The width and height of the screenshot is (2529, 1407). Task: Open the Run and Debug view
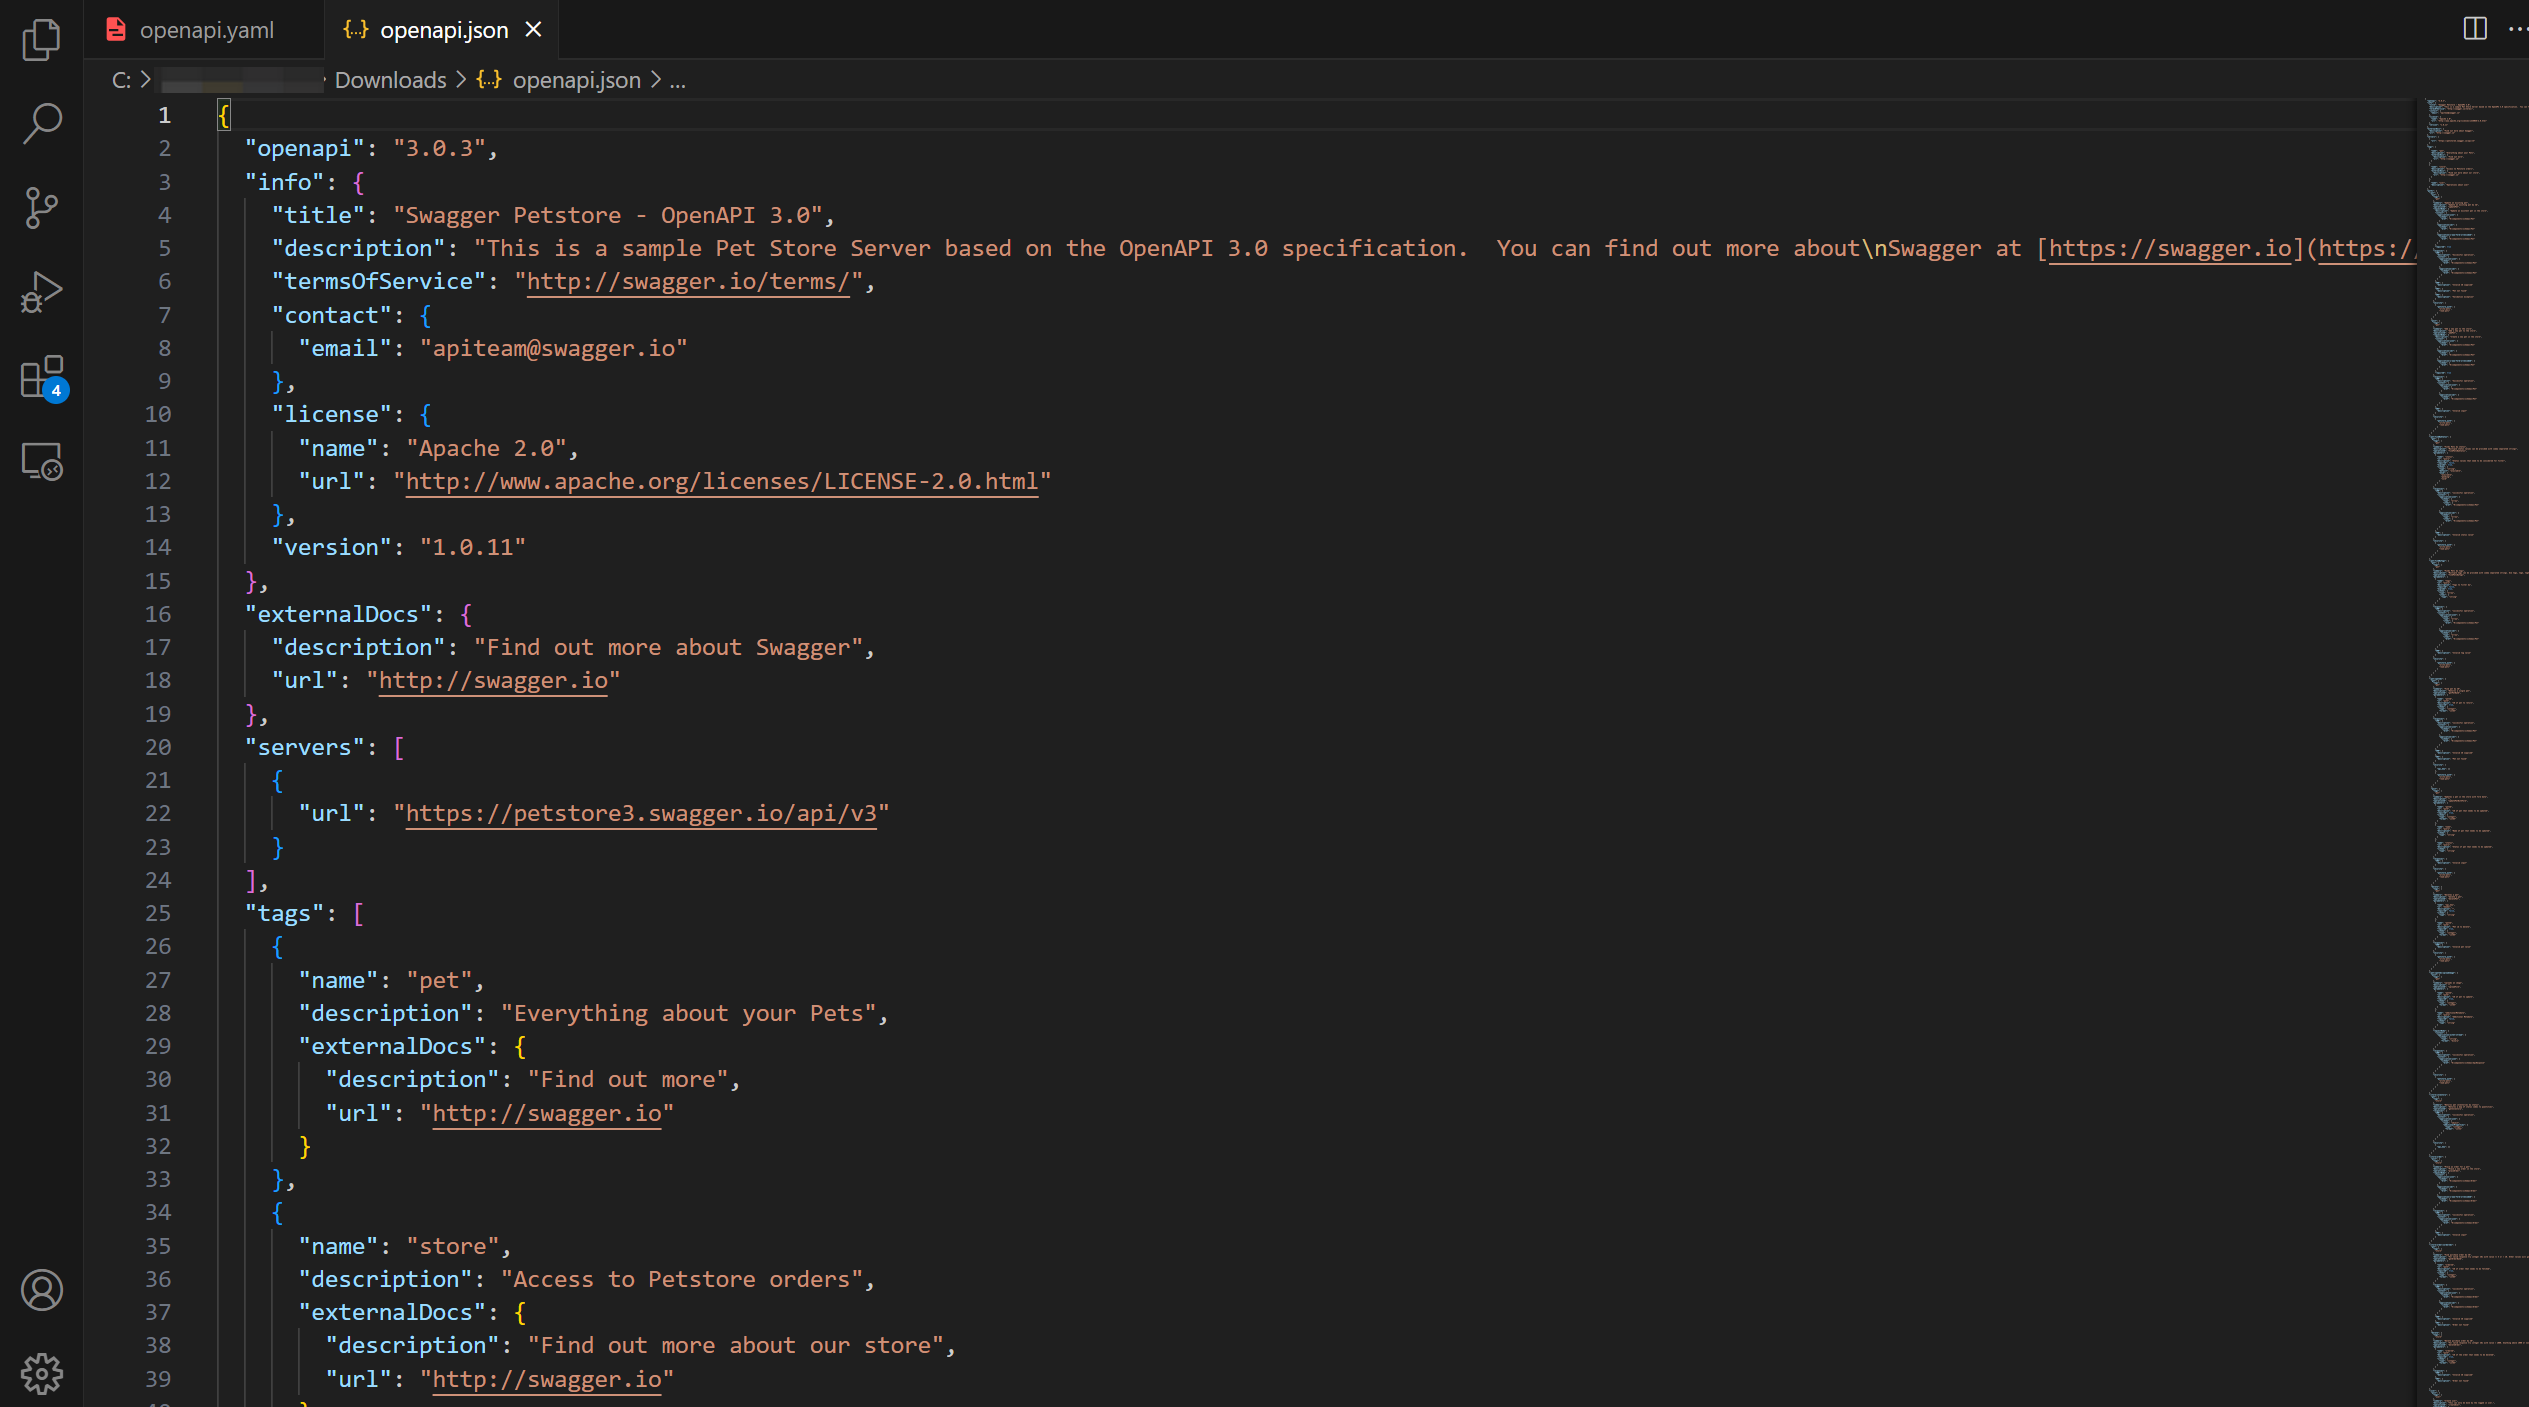point(41,293)
